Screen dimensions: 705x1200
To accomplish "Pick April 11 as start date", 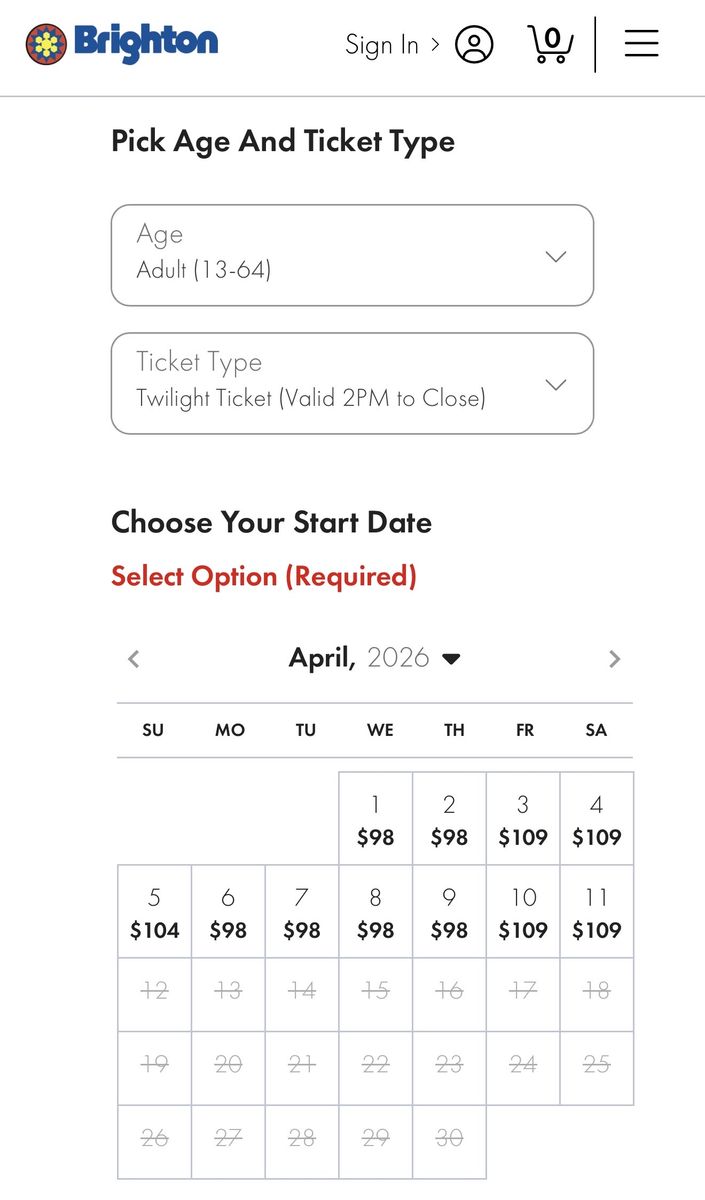I will (596, 912).
